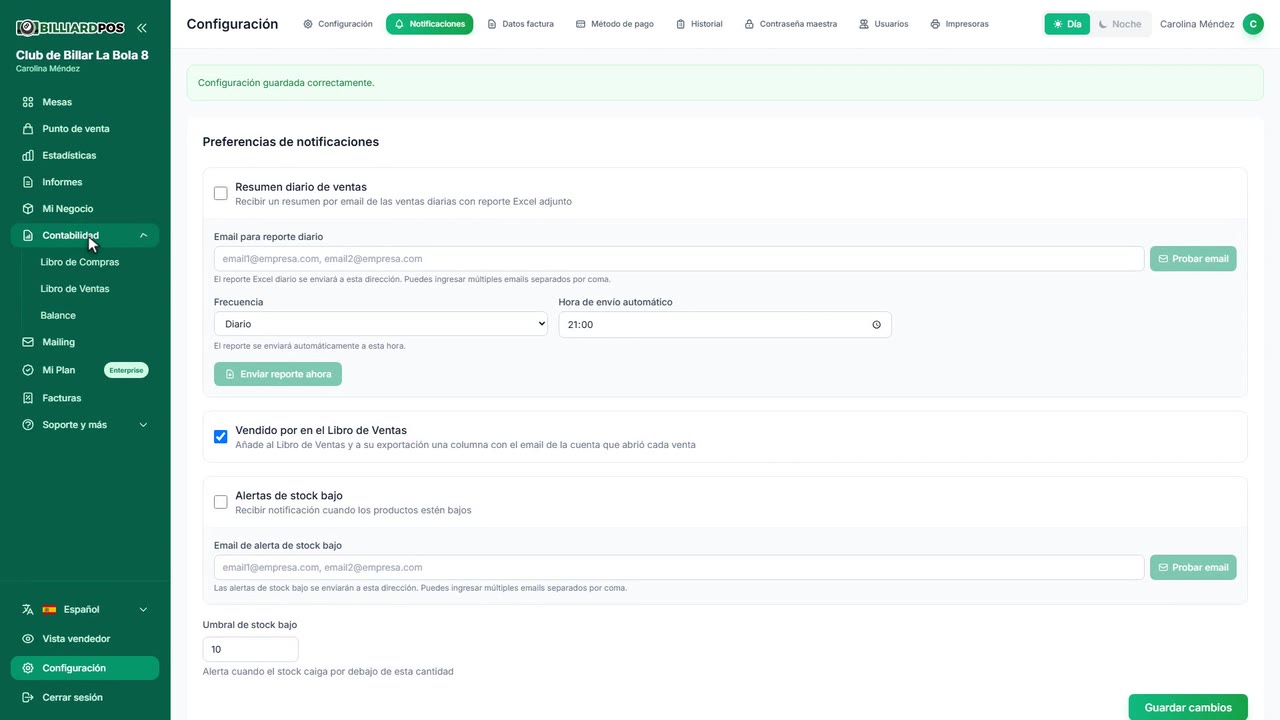Viewport: 1280px width, 720px height.
Task: Click Probar email for stock bajo alert
Action: tap(1193, 568)
